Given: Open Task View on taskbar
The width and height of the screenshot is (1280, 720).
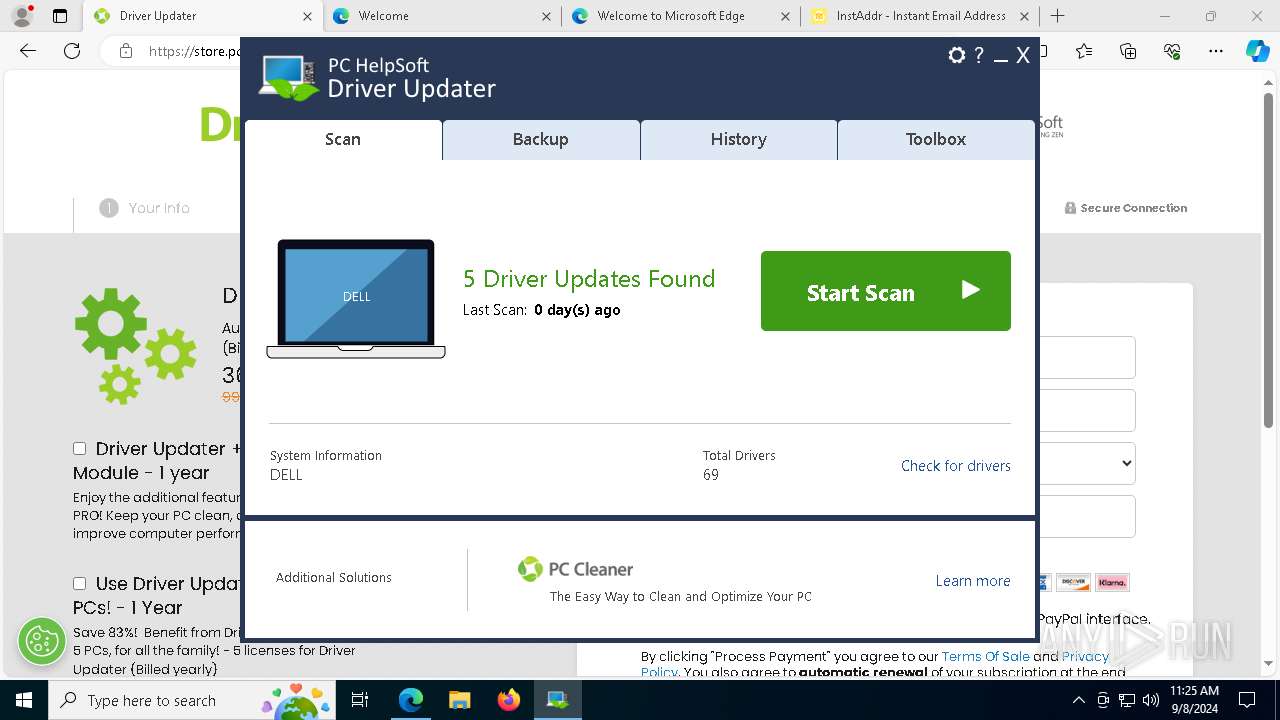Looking at the screenshot, I should coord(360,700).
